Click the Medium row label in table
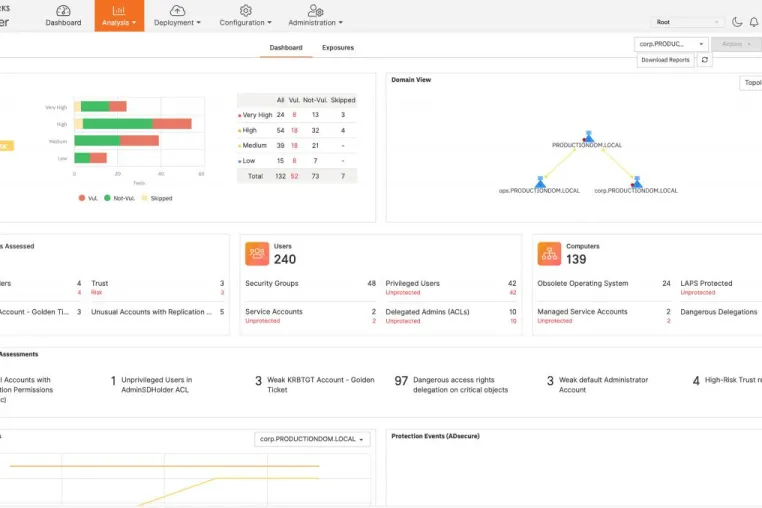 pyautogui.click(x=255, y=145)
